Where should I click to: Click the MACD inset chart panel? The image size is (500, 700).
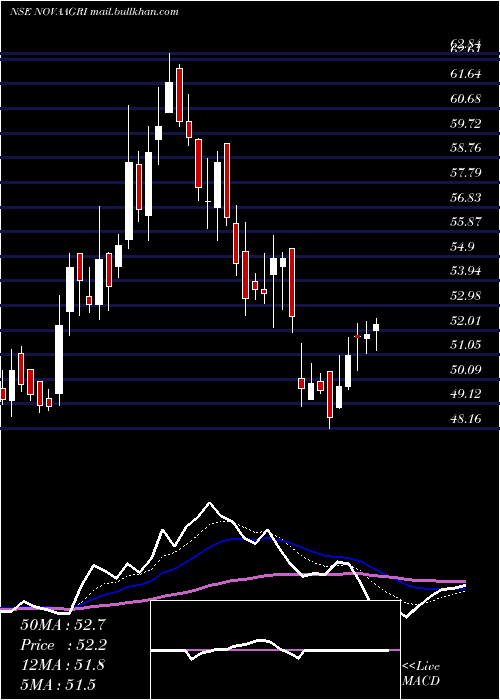pyautogui.click(x=275, y=650)
